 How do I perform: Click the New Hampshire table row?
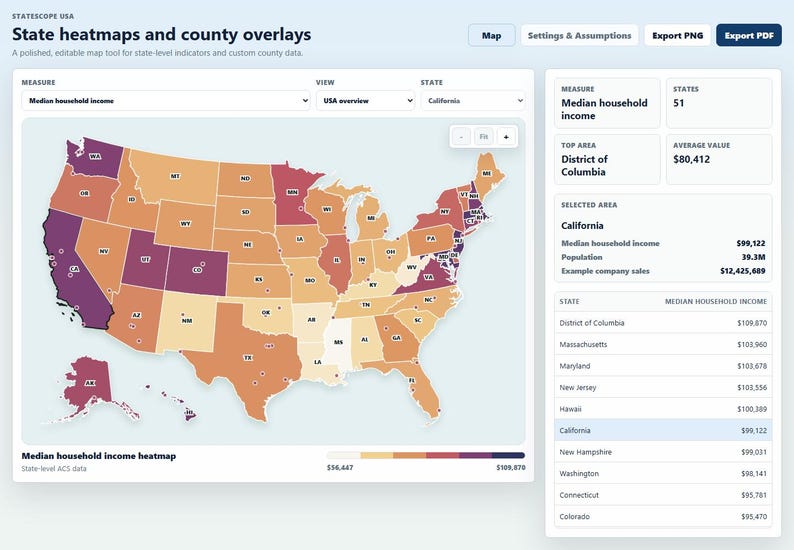[663, 452]
